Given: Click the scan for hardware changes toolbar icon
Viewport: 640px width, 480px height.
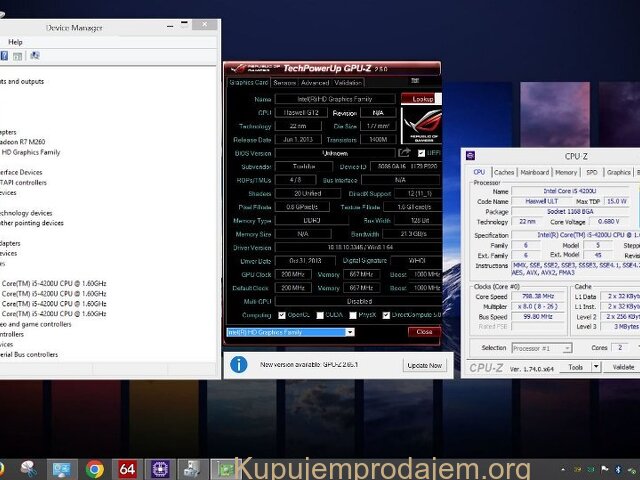Looking at the screenshot, I should tap(35, 56).
